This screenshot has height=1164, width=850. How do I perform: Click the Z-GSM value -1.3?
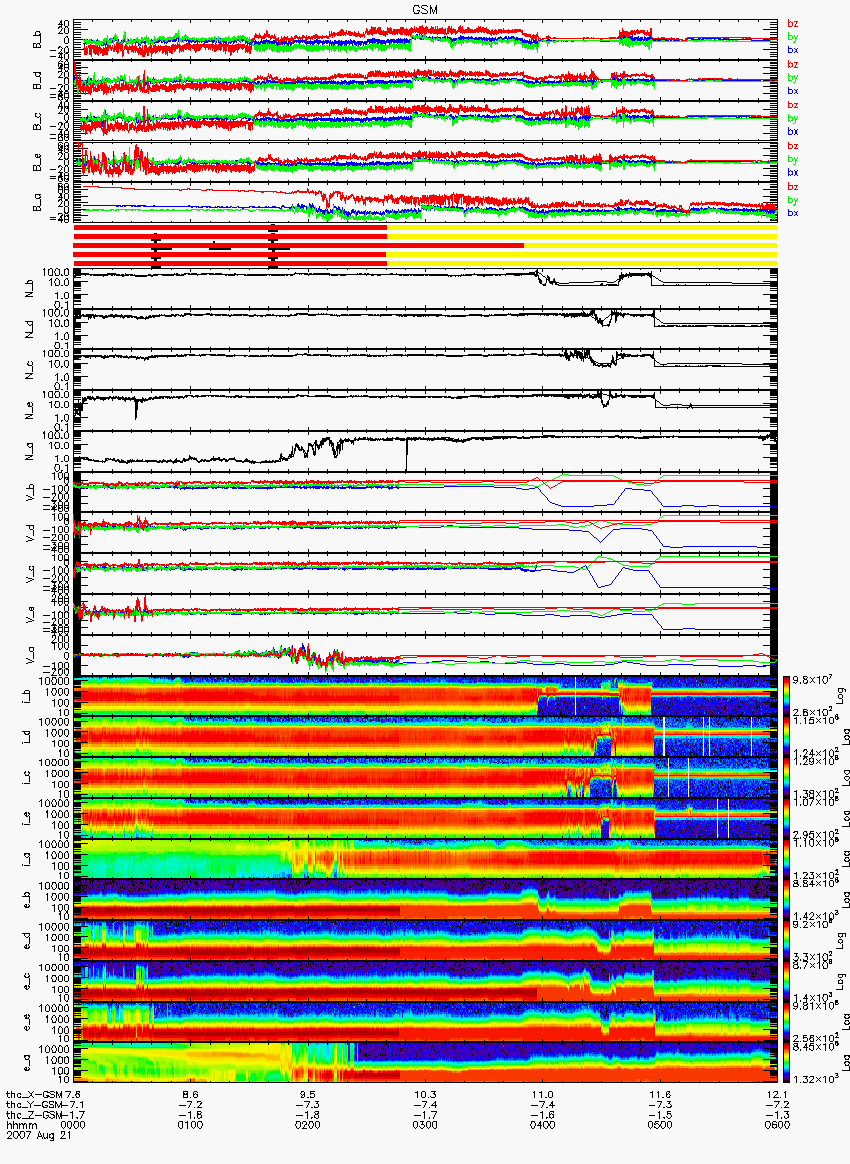click(x=777, y=1114)
